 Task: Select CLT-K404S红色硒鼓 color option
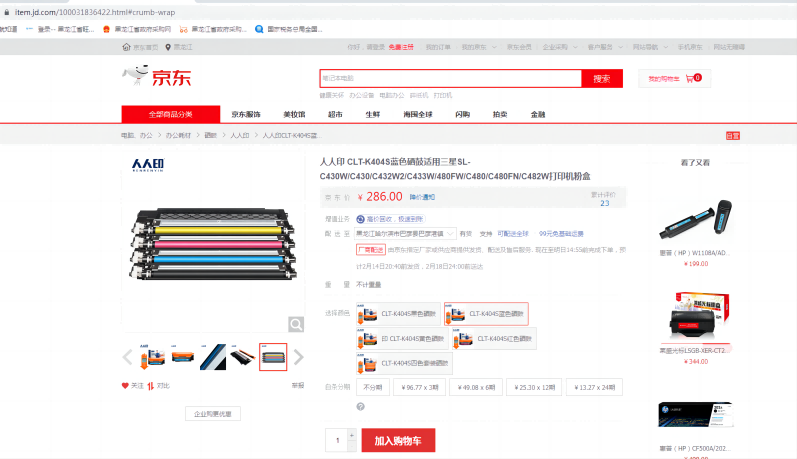pos(494,339)
